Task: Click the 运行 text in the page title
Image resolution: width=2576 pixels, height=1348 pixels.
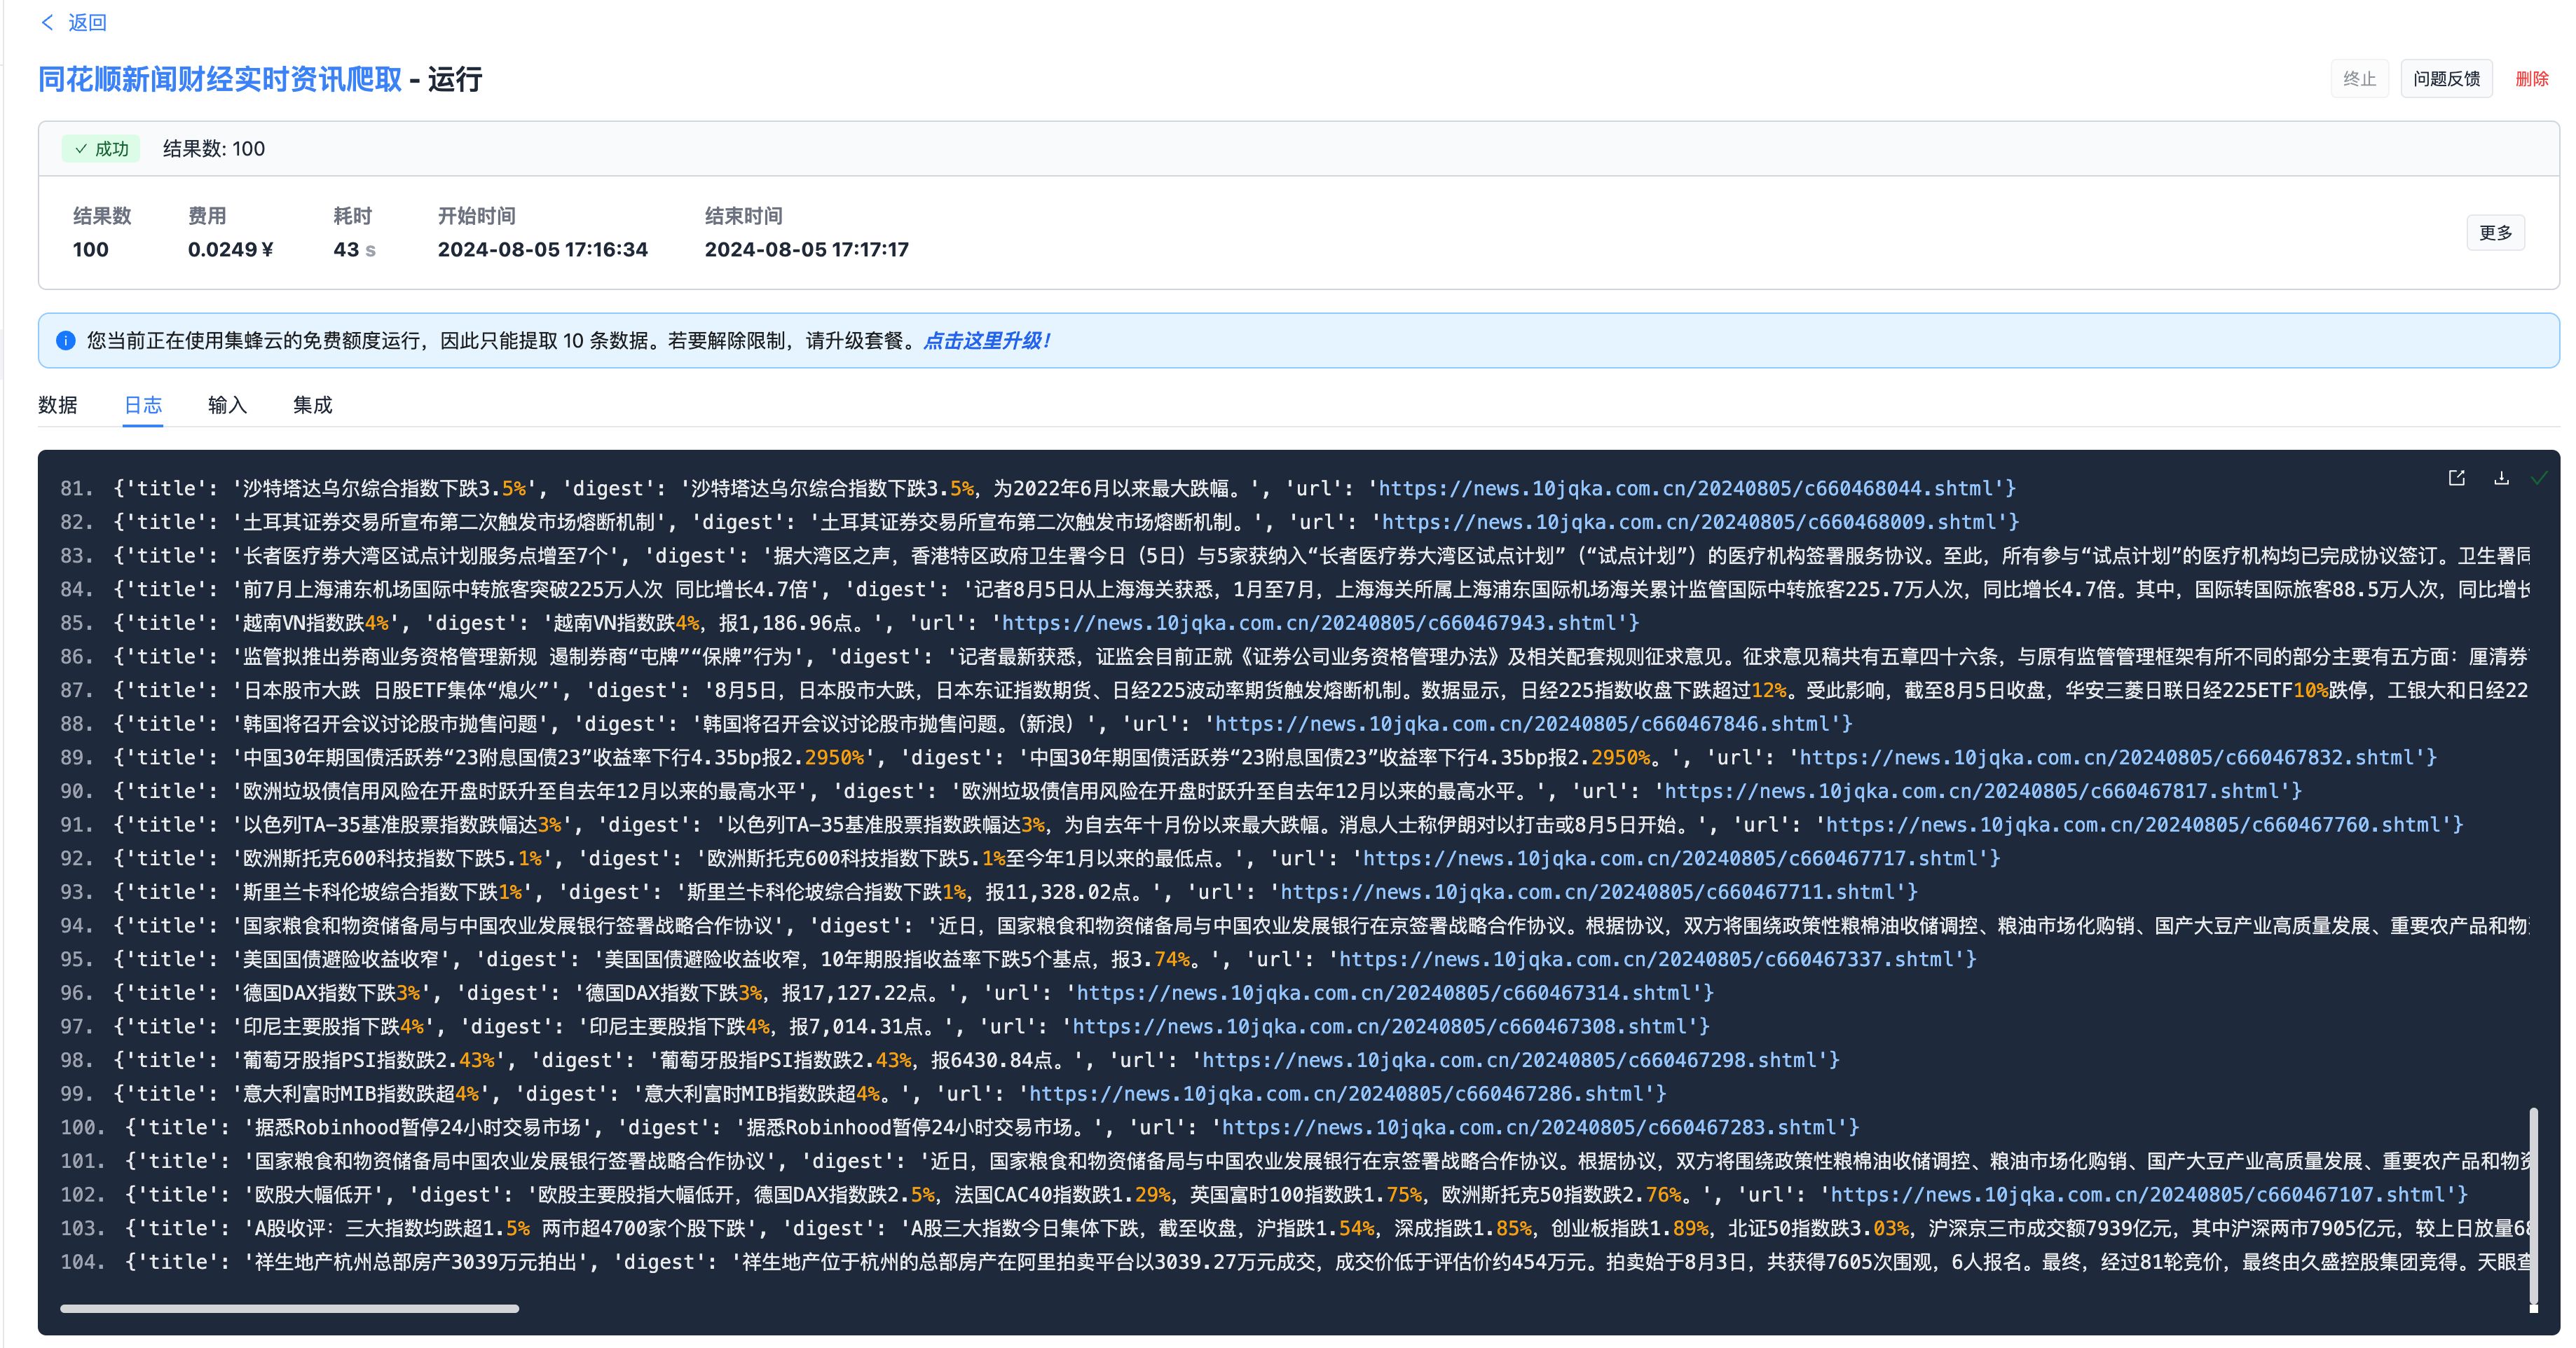Action: [455, 79]
